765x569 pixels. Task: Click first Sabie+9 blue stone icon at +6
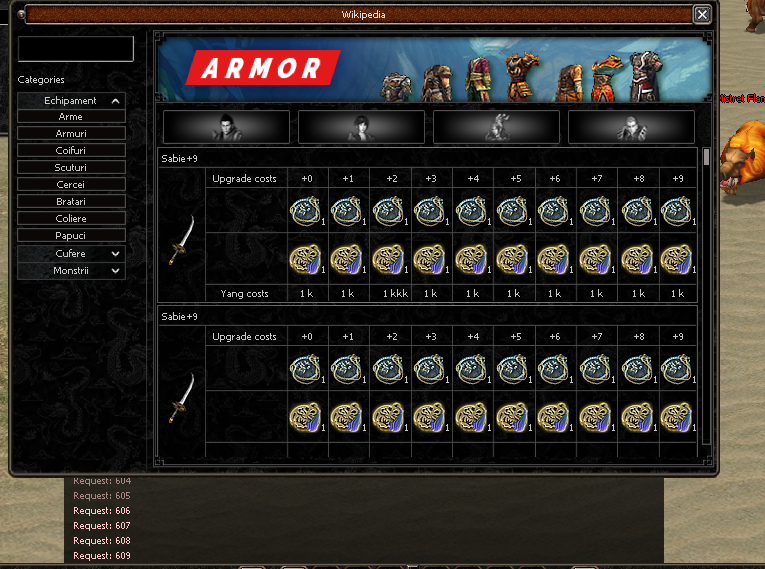coord(554,211)
